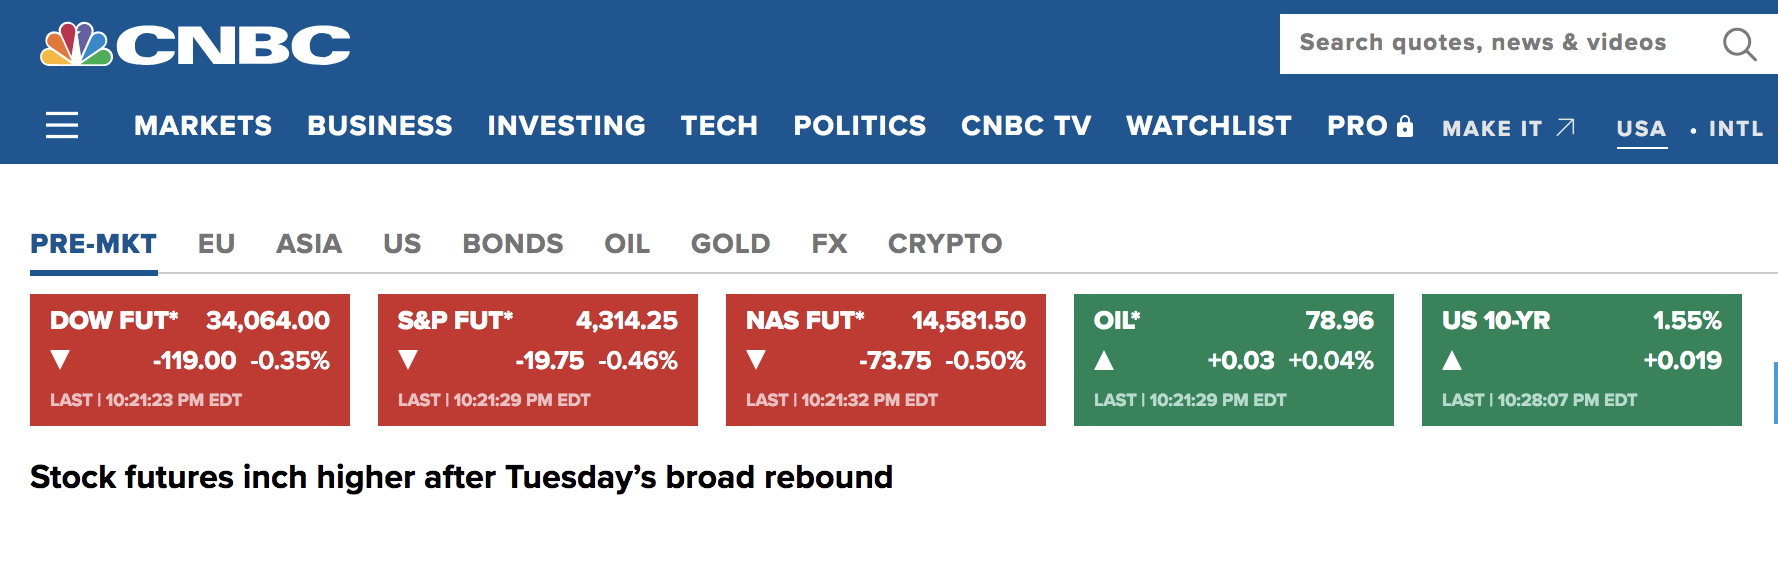Open the stock futures headline article
Viewport: 1778px width, 574px height.
click(x=461, y=477)
